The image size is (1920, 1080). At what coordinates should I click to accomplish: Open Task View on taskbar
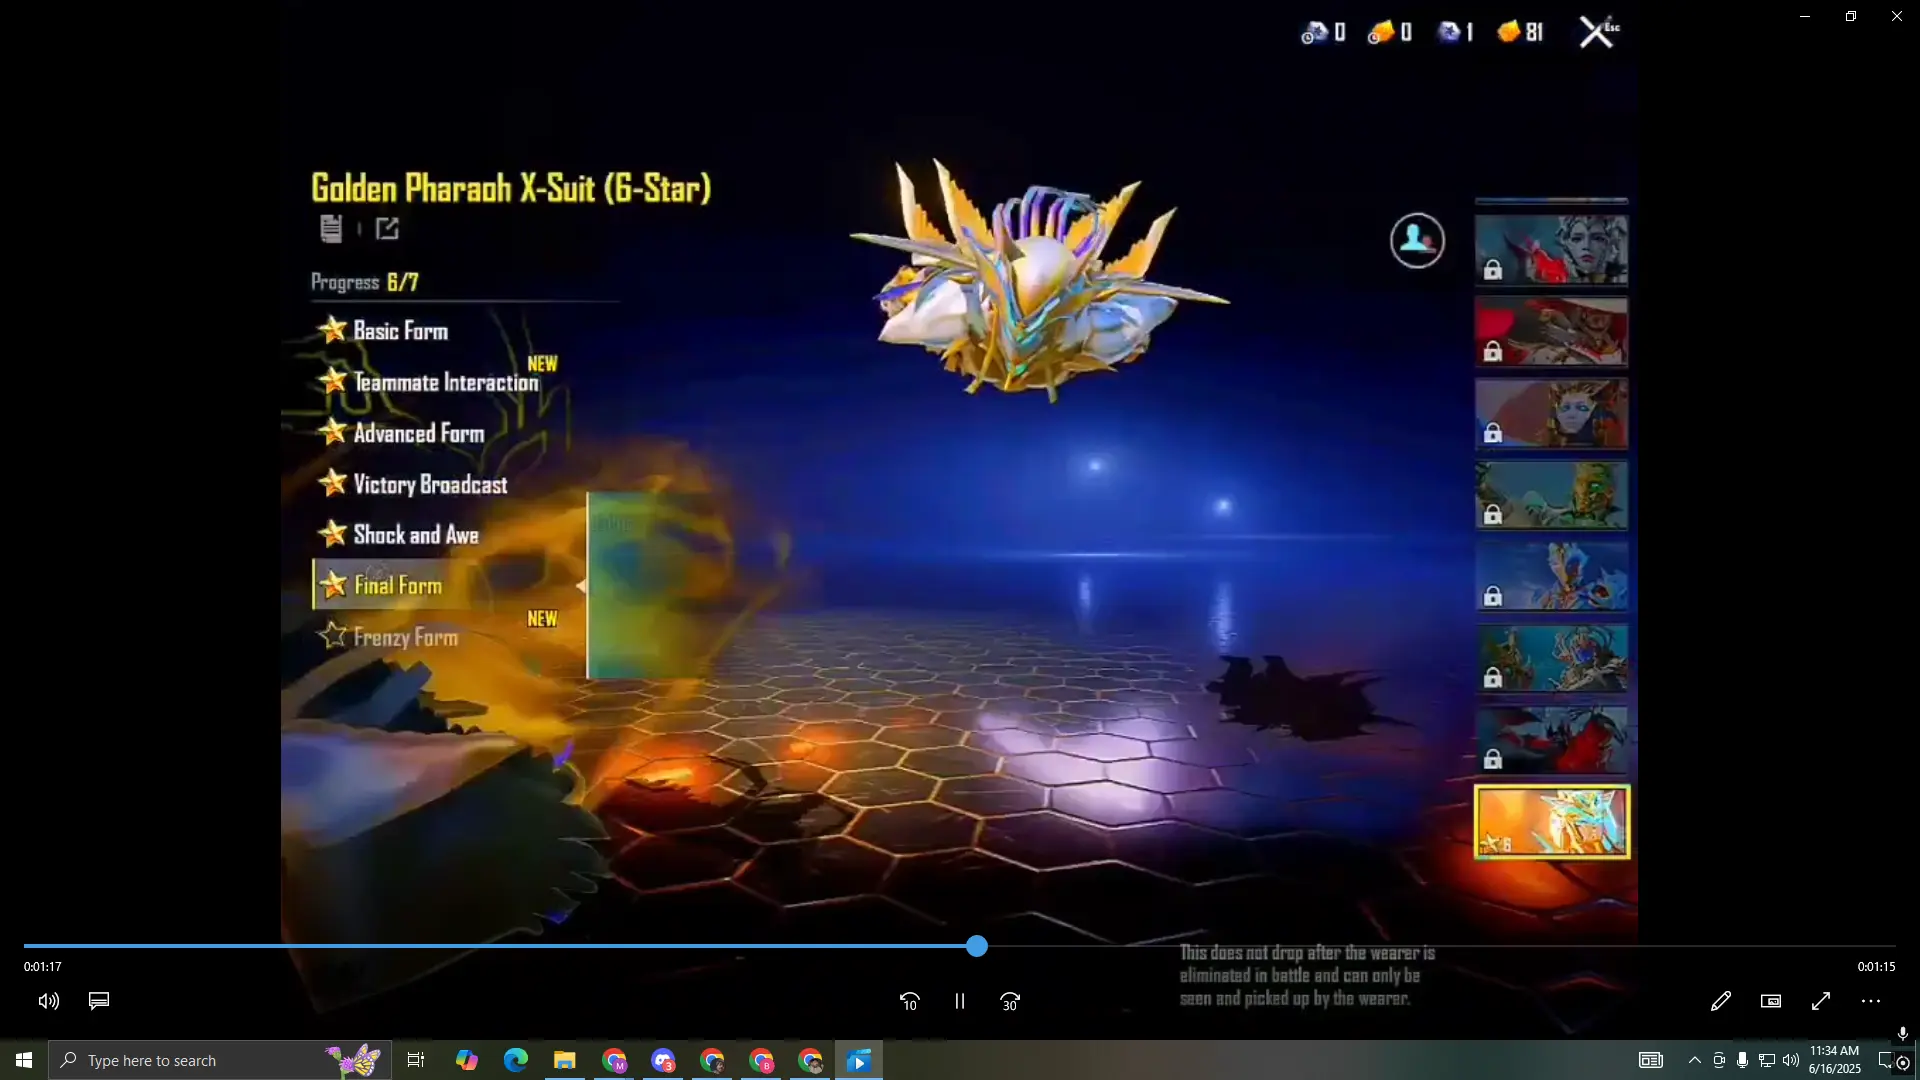pyautogui.click(x=416, y=1060)
